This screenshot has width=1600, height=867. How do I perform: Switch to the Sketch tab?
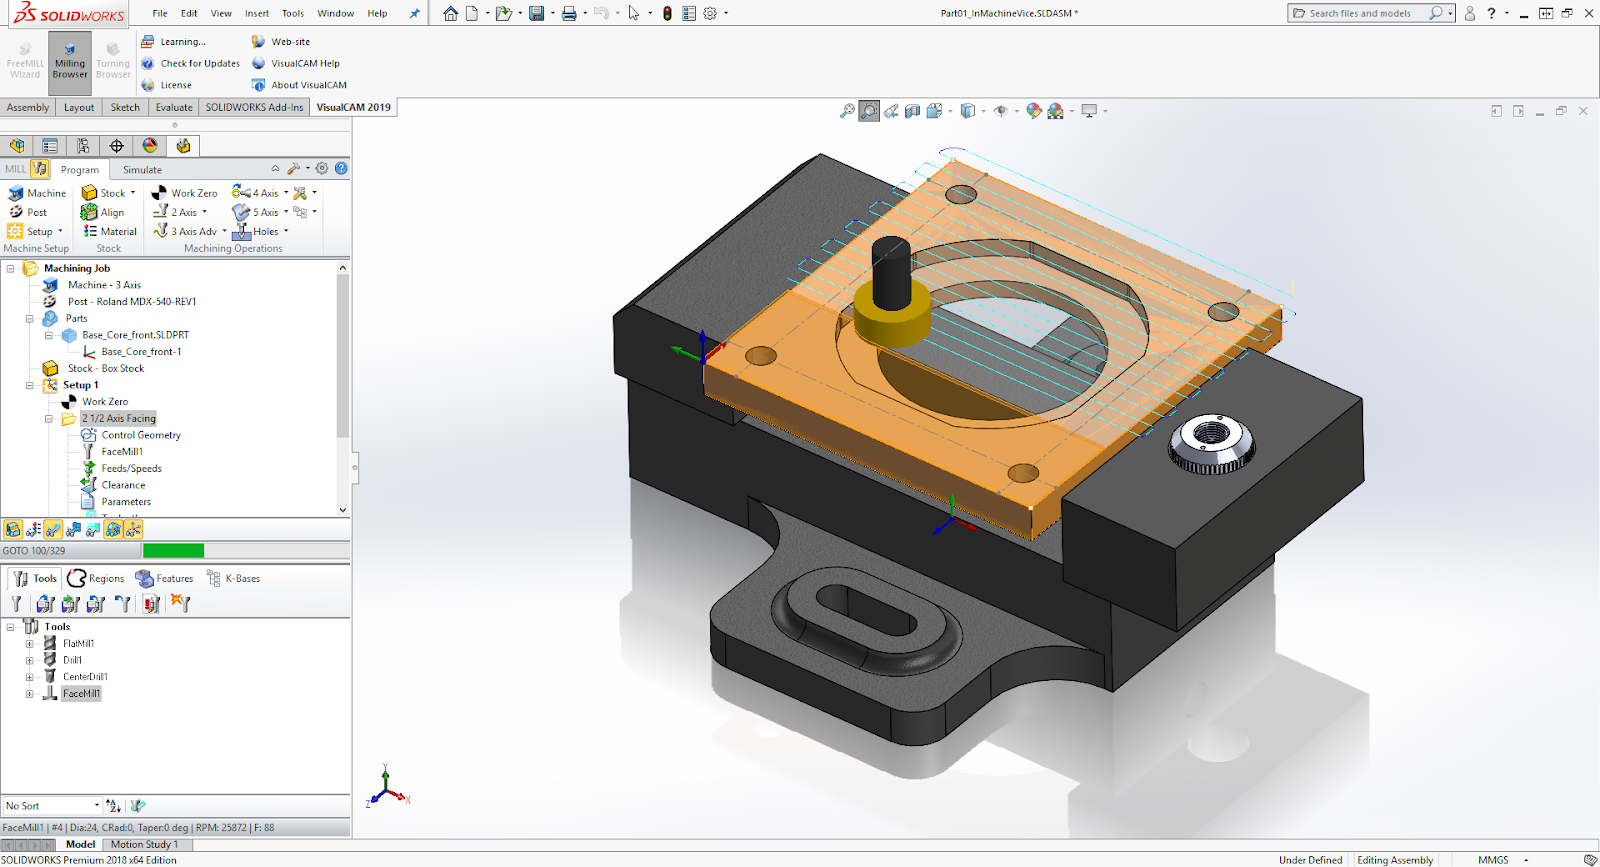coord(125,107)
